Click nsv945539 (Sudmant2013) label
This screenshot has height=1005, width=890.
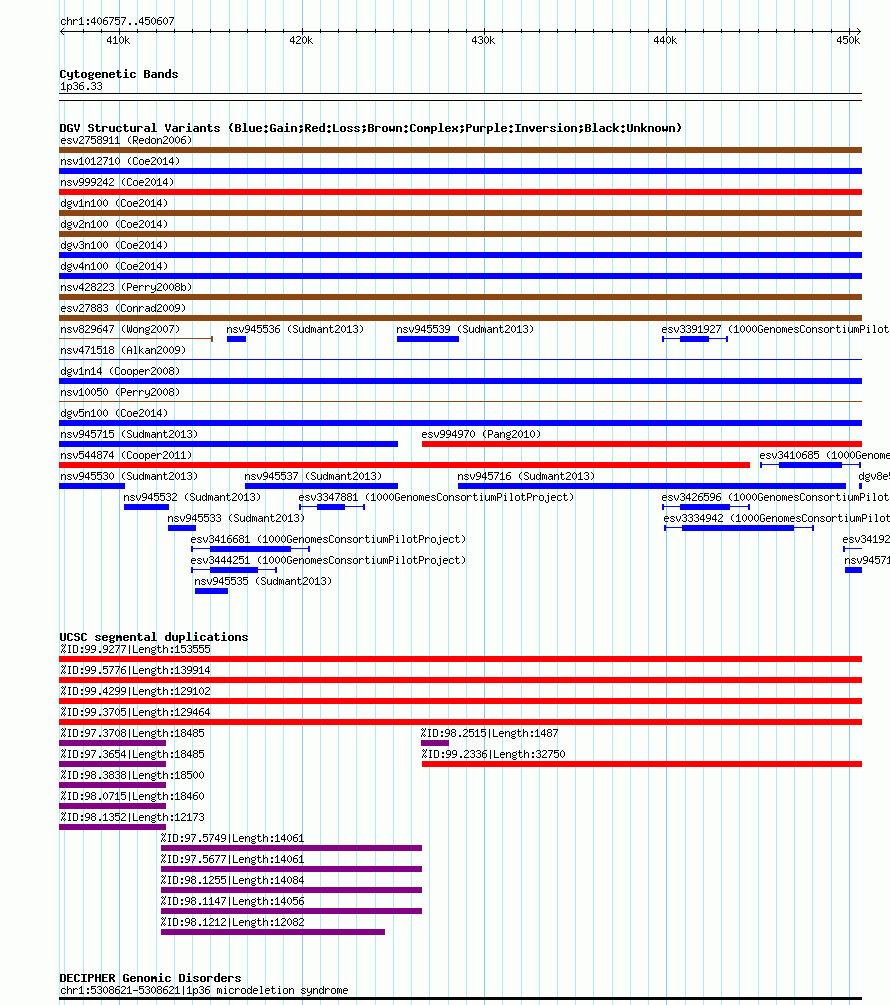(x=465, y=329)
